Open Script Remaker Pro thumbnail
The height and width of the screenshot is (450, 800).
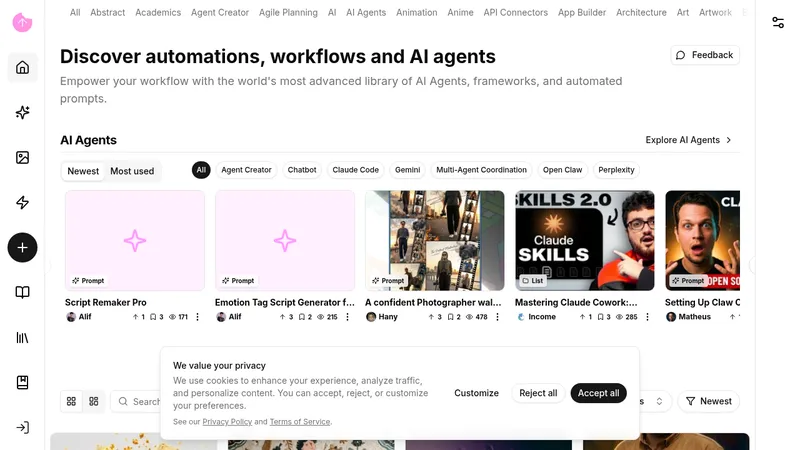pyautogui.click(x=135, y=241)
